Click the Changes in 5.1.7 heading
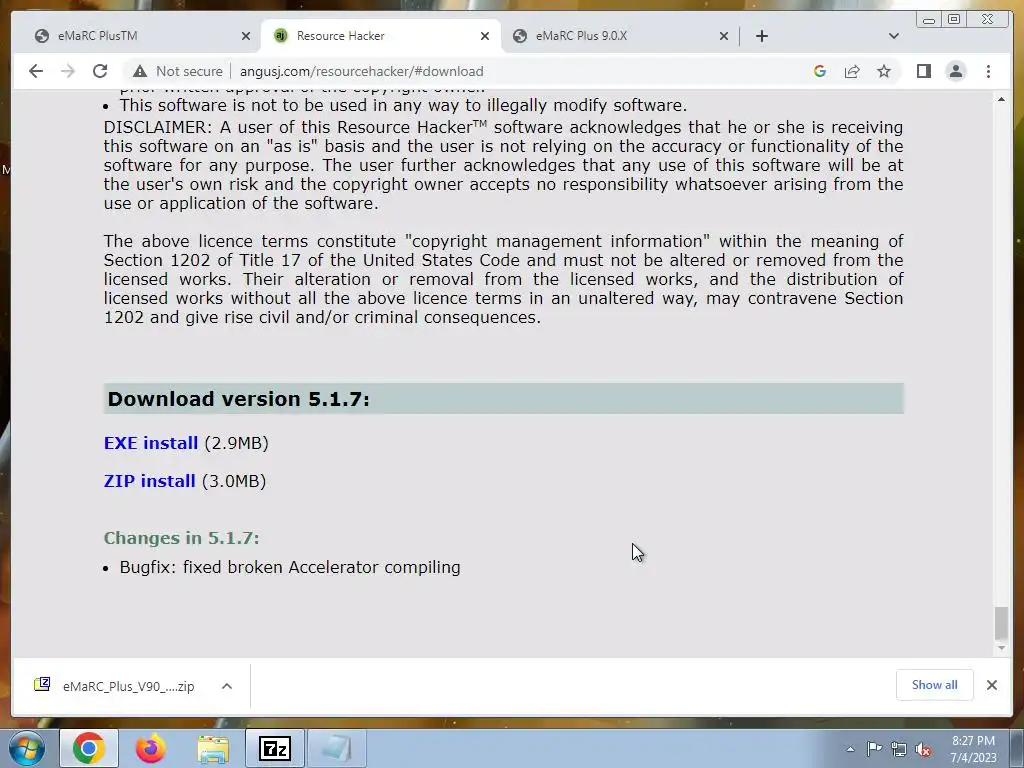Image resolution: width=1024 pixels, height=768 pixels. 182,538
